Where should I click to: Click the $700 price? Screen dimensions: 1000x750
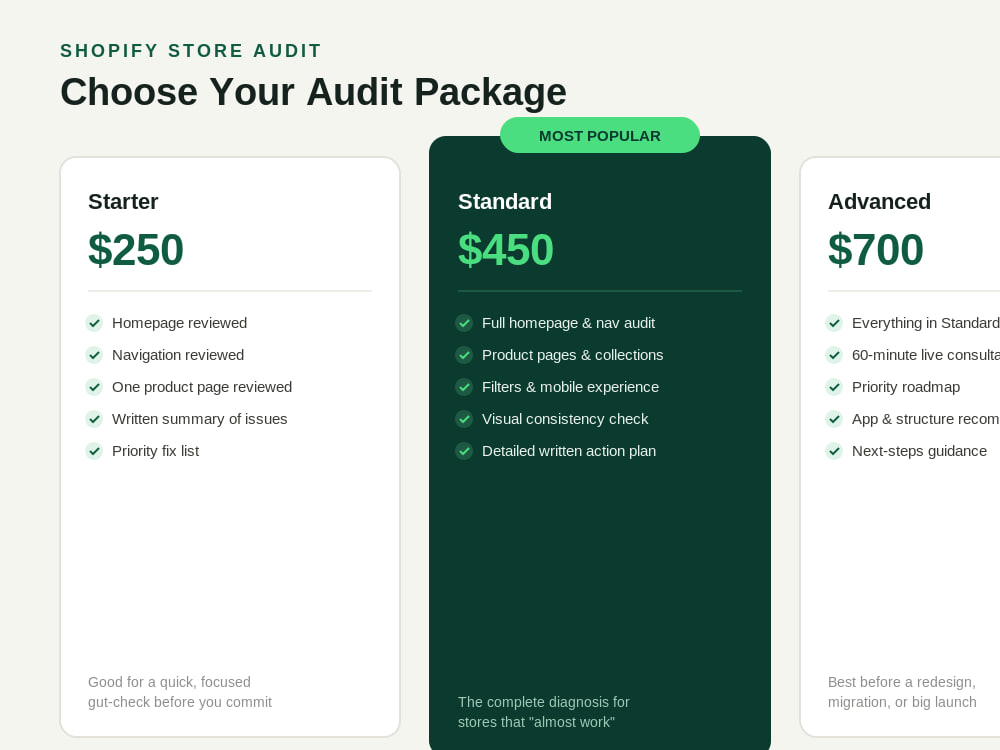point(876,249)
